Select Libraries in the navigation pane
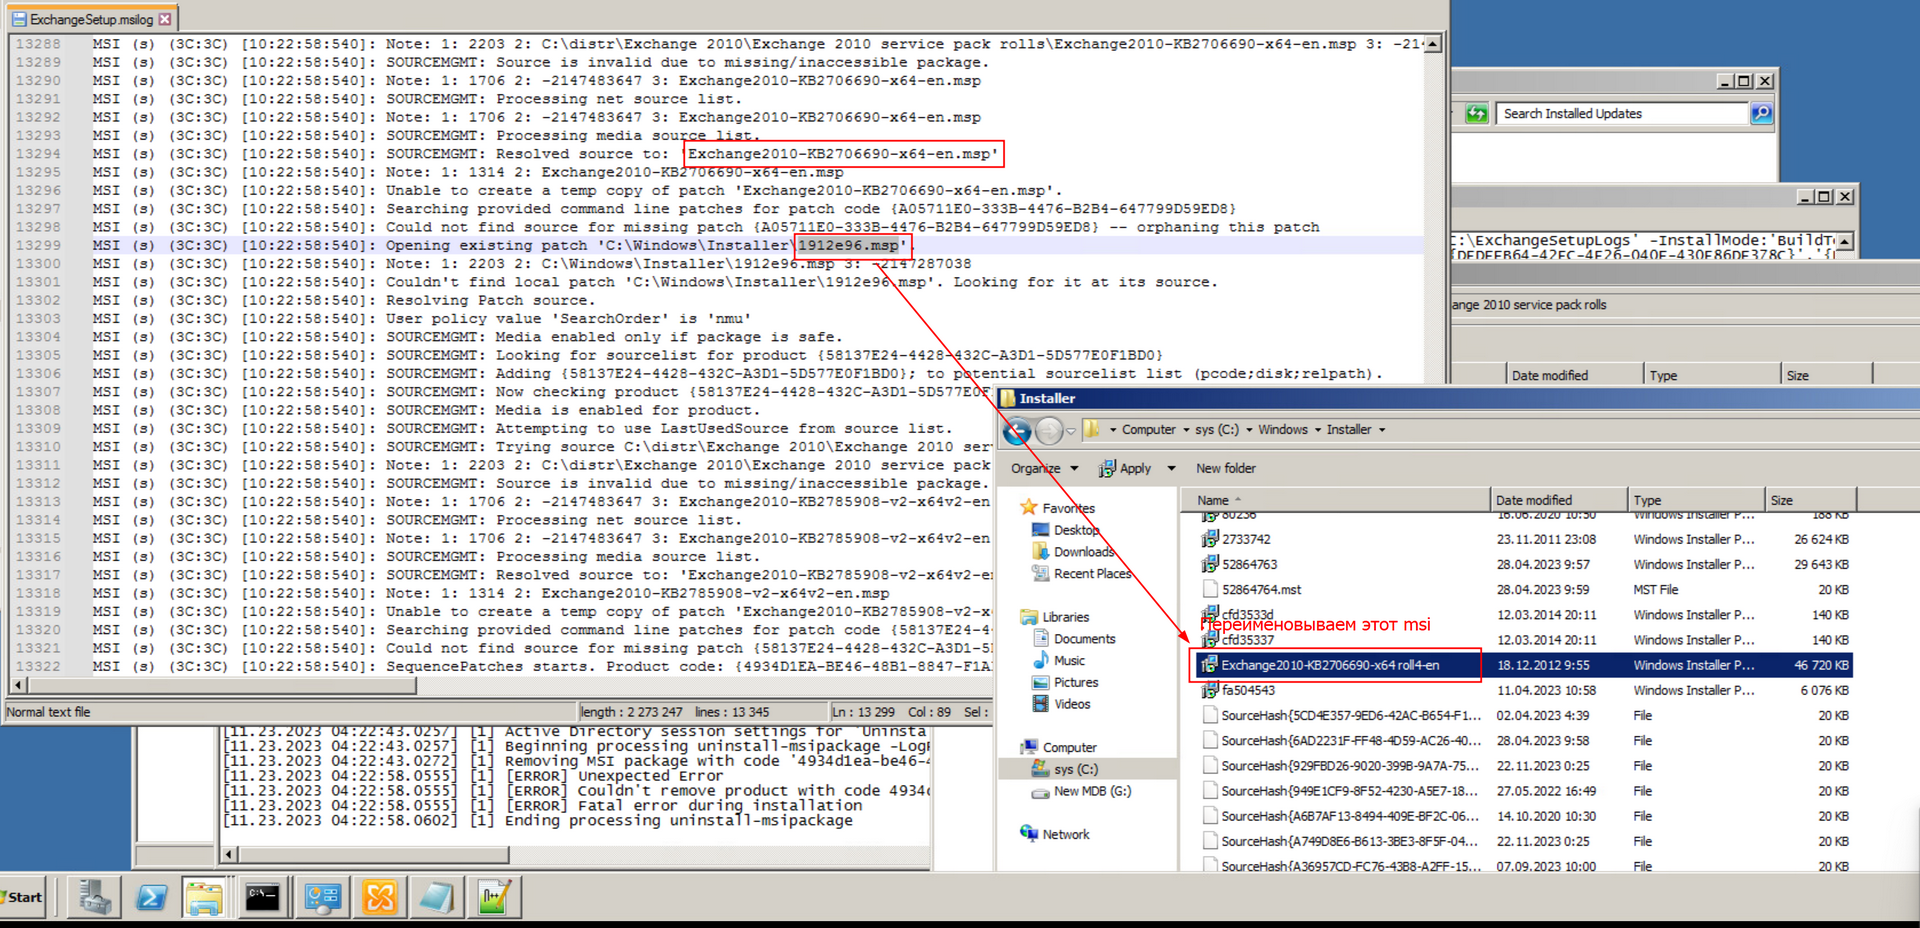The image size is (1920, 928). [1065, 617]
